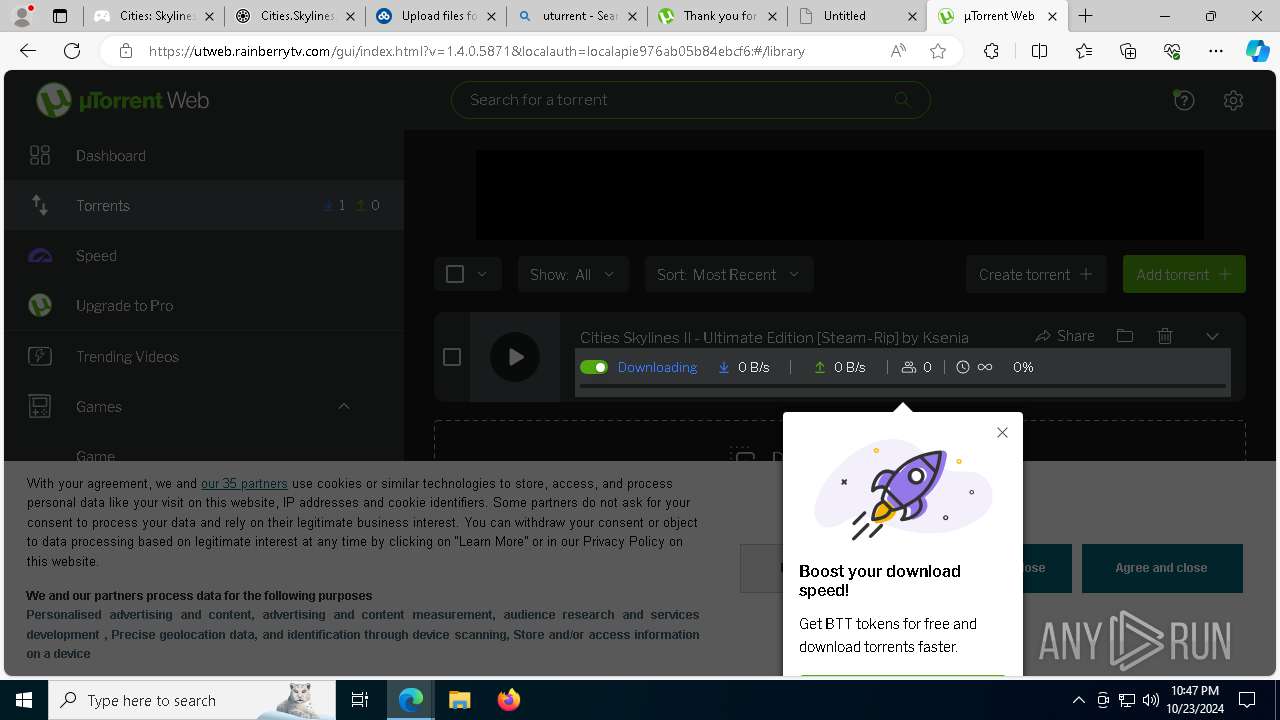
Task: Open the µTorrent settings gear
Action: click(x=1233, y=100)
